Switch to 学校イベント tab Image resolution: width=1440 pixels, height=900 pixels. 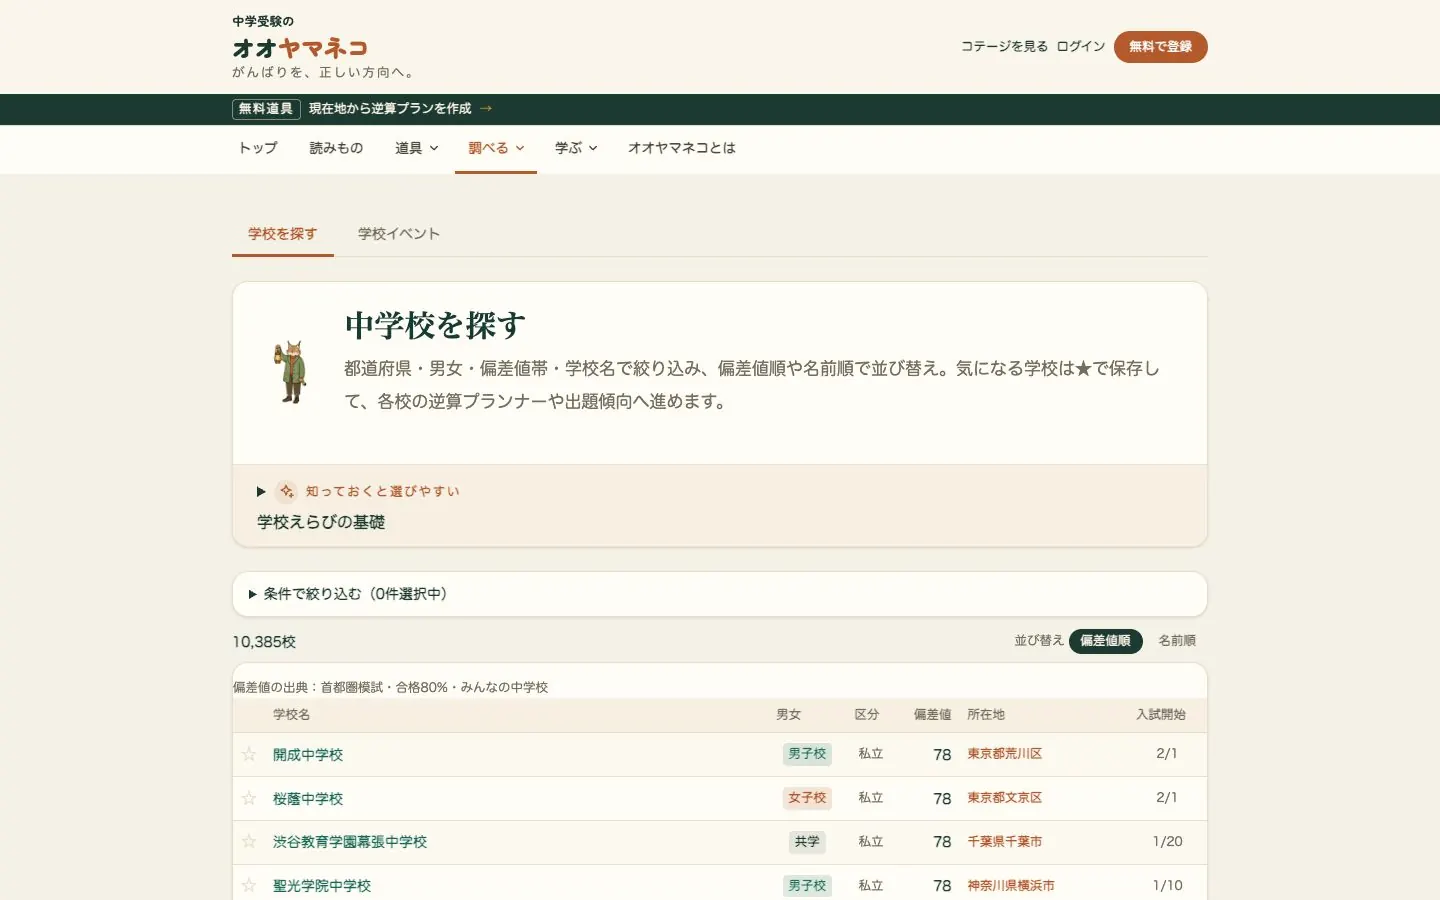click(399, 234)
